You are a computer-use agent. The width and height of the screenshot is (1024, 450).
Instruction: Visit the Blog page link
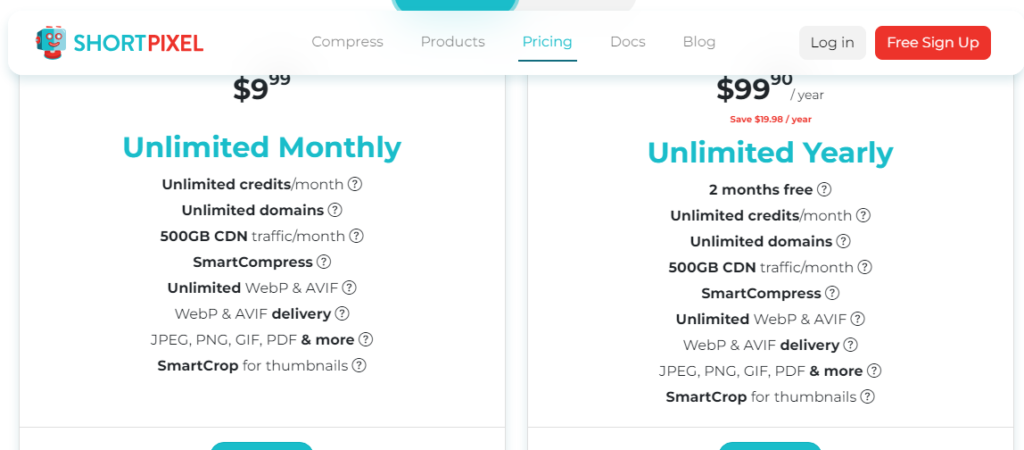click(699, 42)
